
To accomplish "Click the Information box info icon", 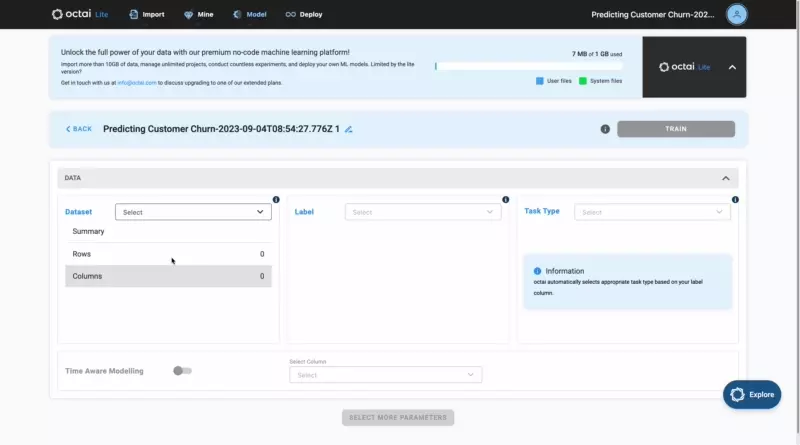I will tap(537, 271).
